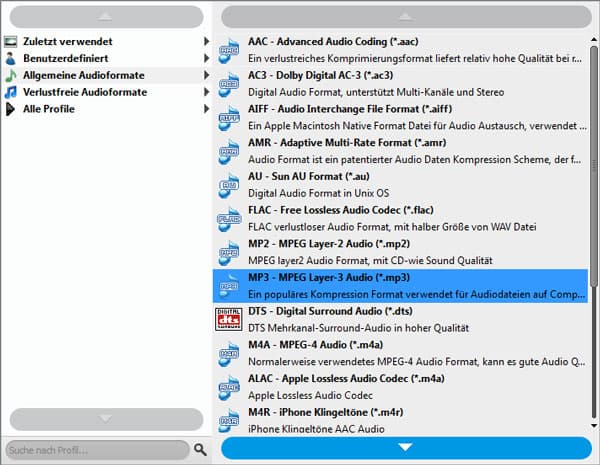Click the ALAC Apple Lossless icon
This screenshot has height=465, width=600.
click(x=228, y=387)
